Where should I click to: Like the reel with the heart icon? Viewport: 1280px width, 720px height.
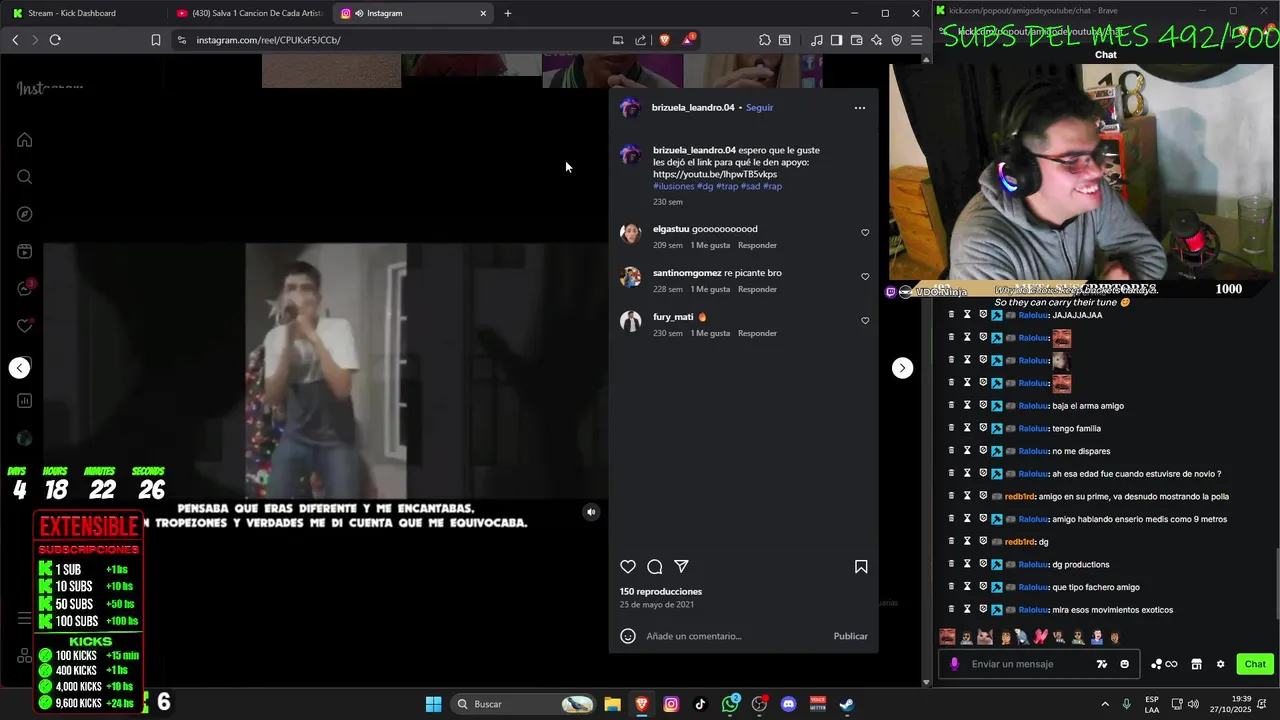(628, 567)
